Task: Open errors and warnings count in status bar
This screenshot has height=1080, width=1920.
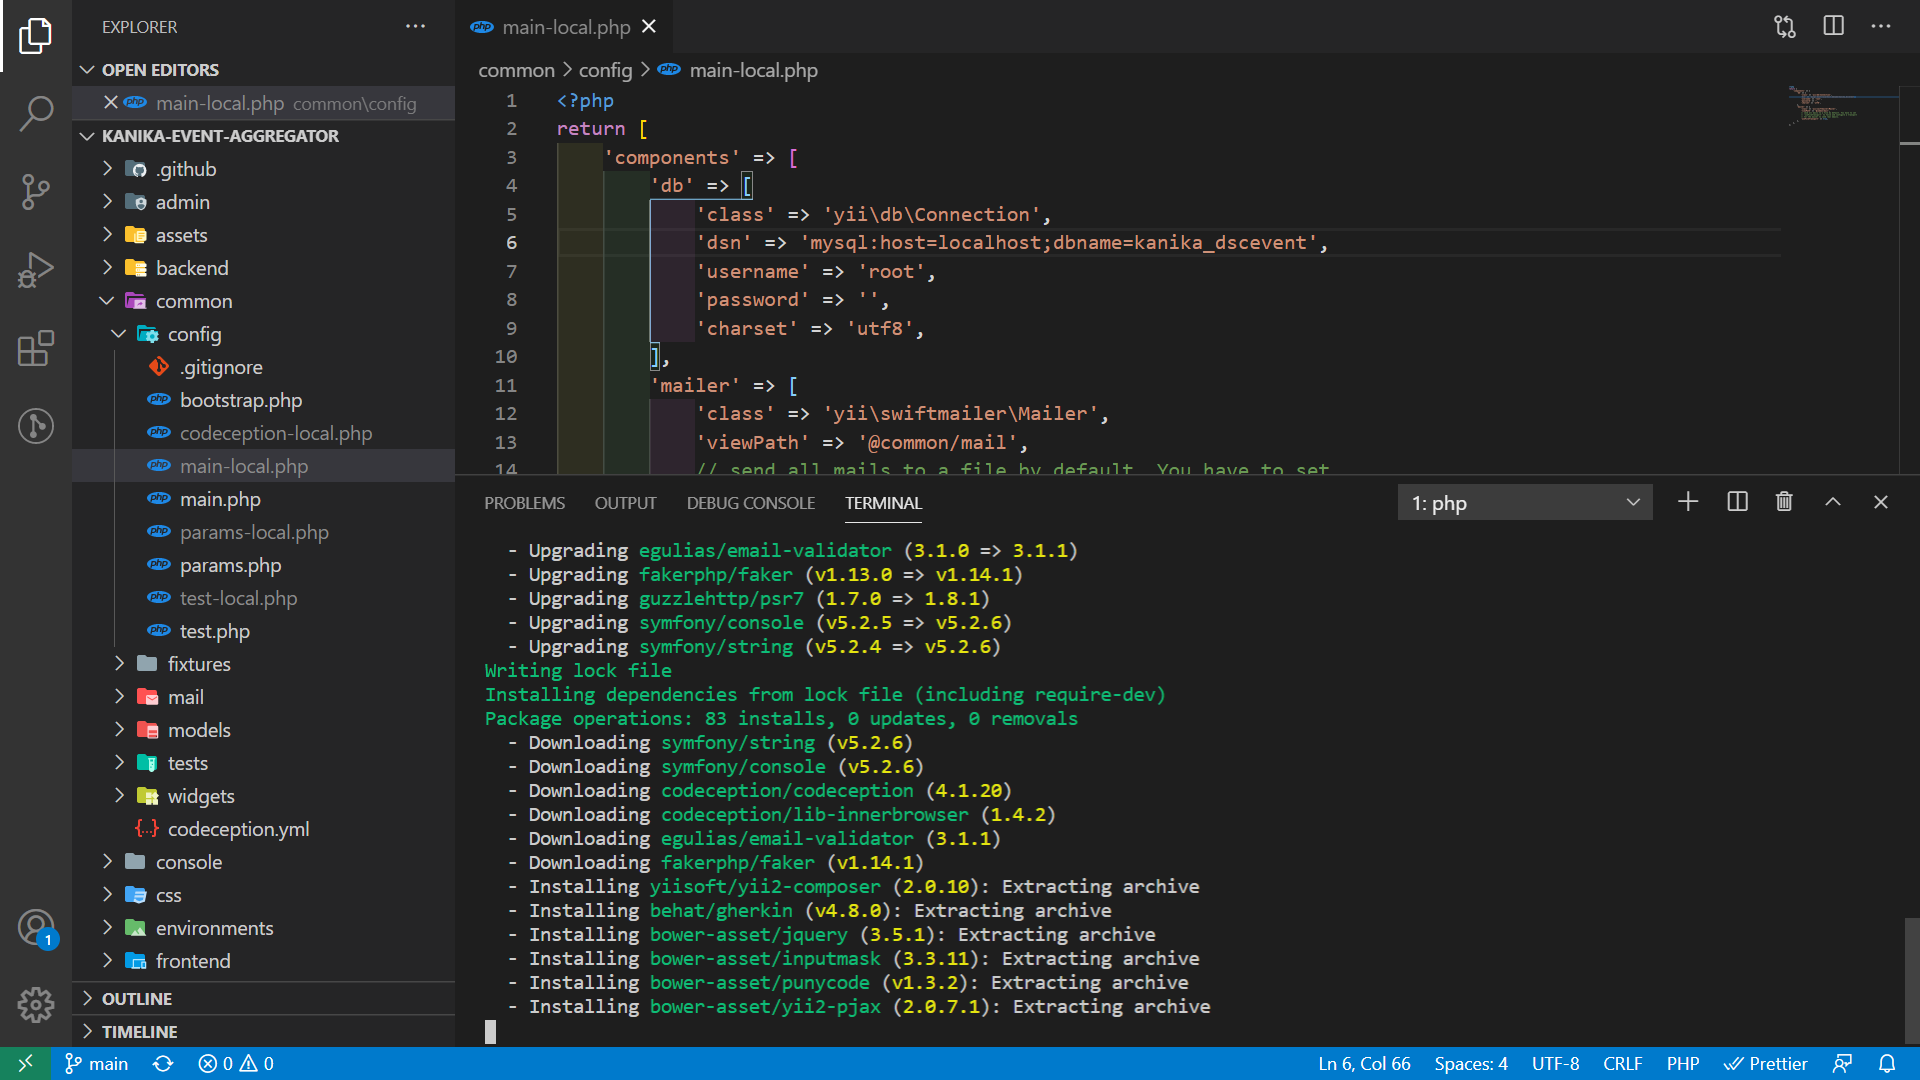Action: point(236,1064)
